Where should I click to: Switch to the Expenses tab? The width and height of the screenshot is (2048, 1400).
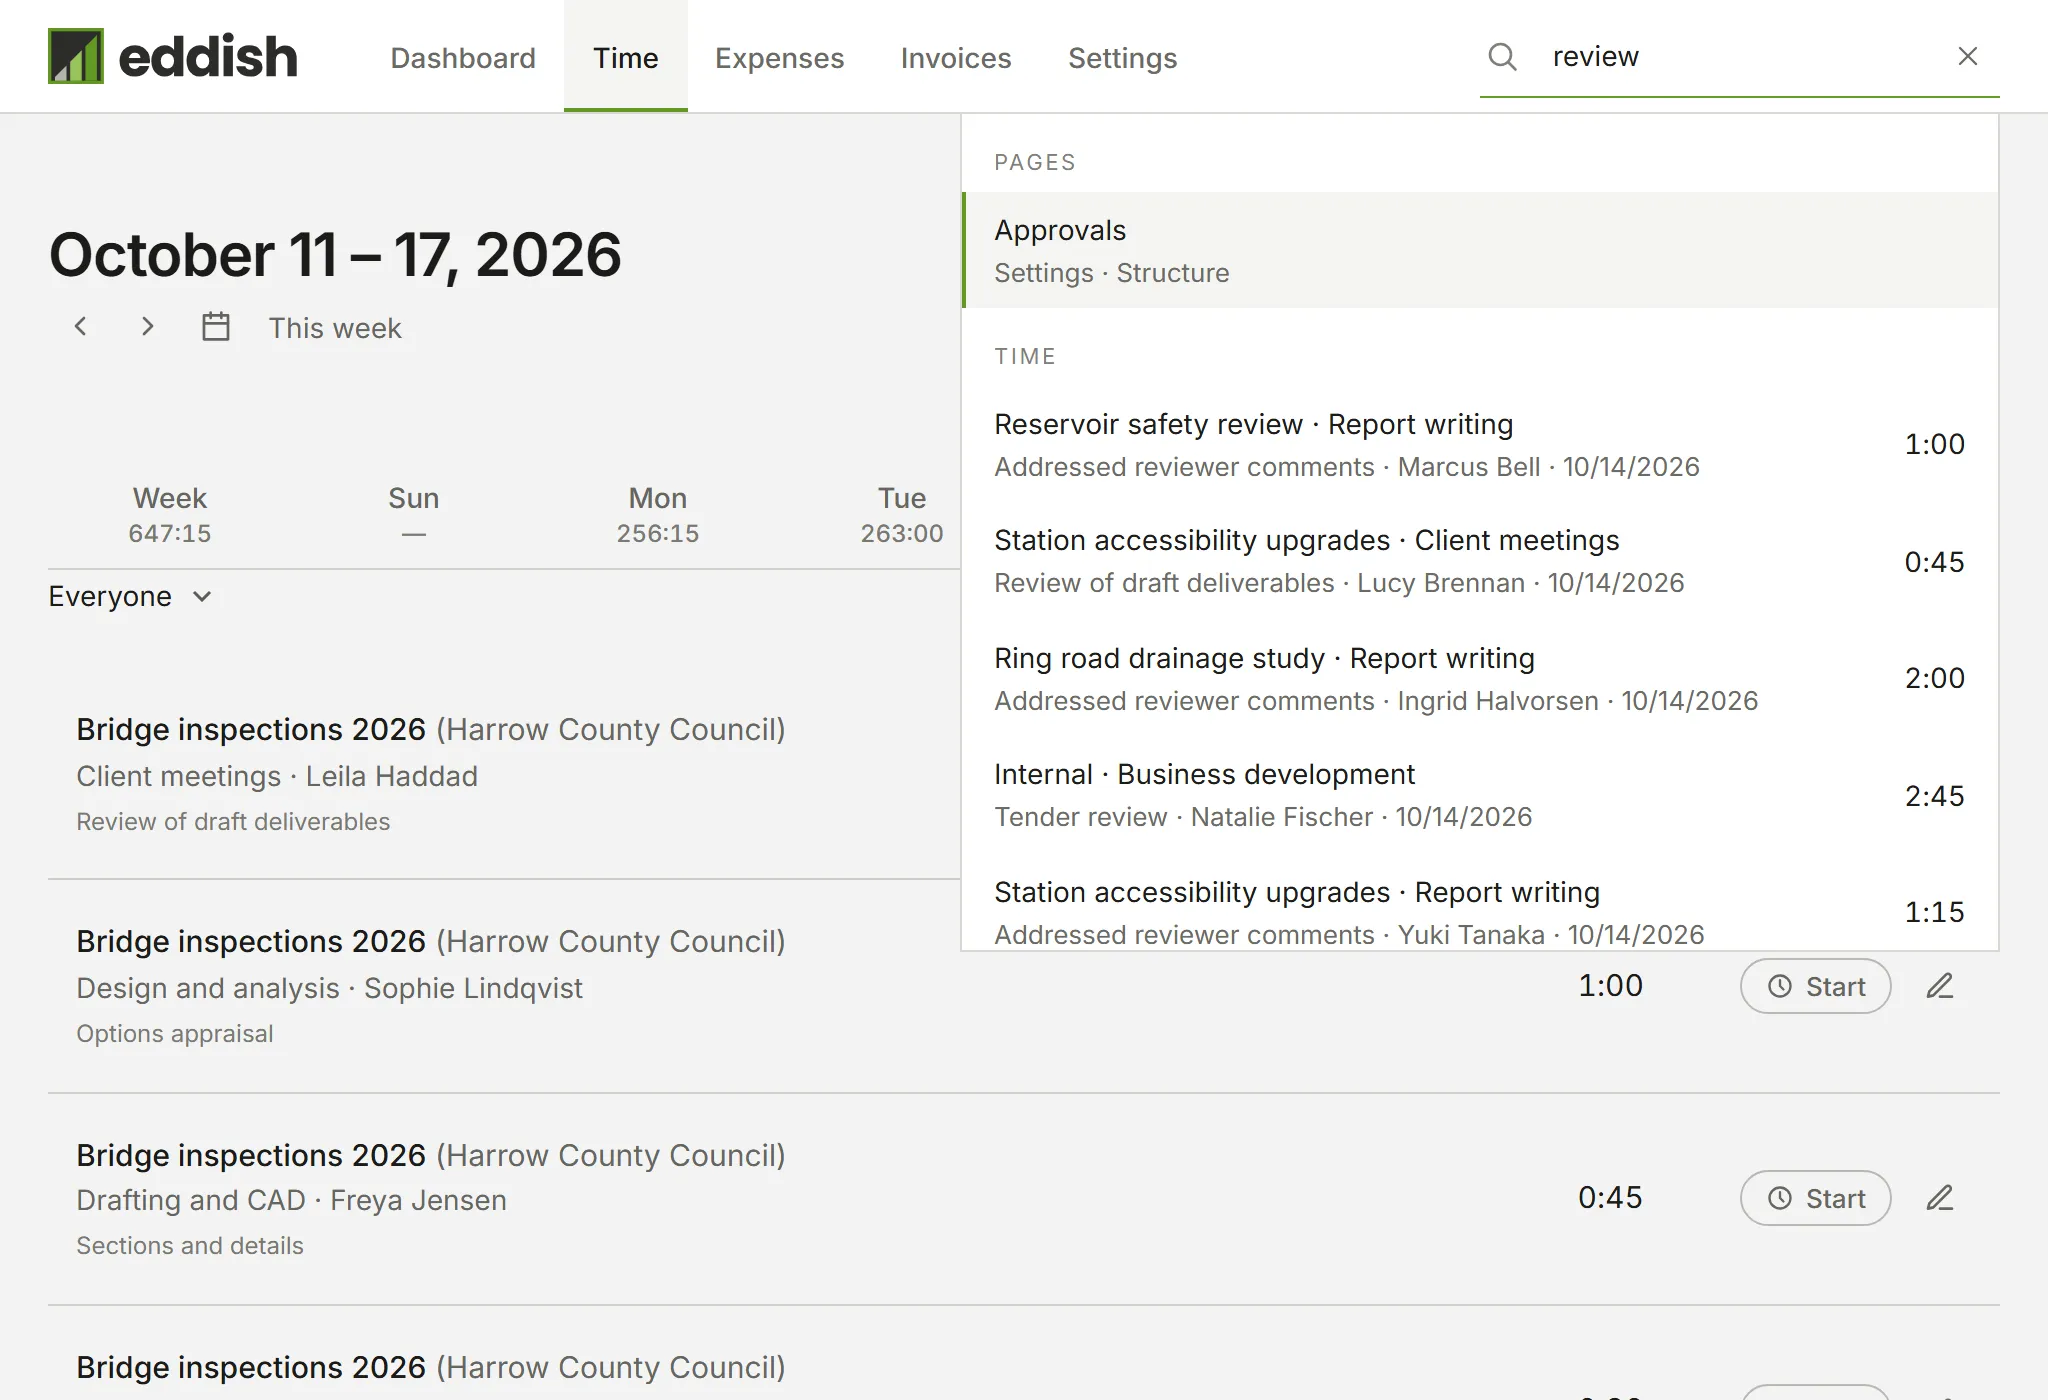pyautogui.click(x=779, y=57)
